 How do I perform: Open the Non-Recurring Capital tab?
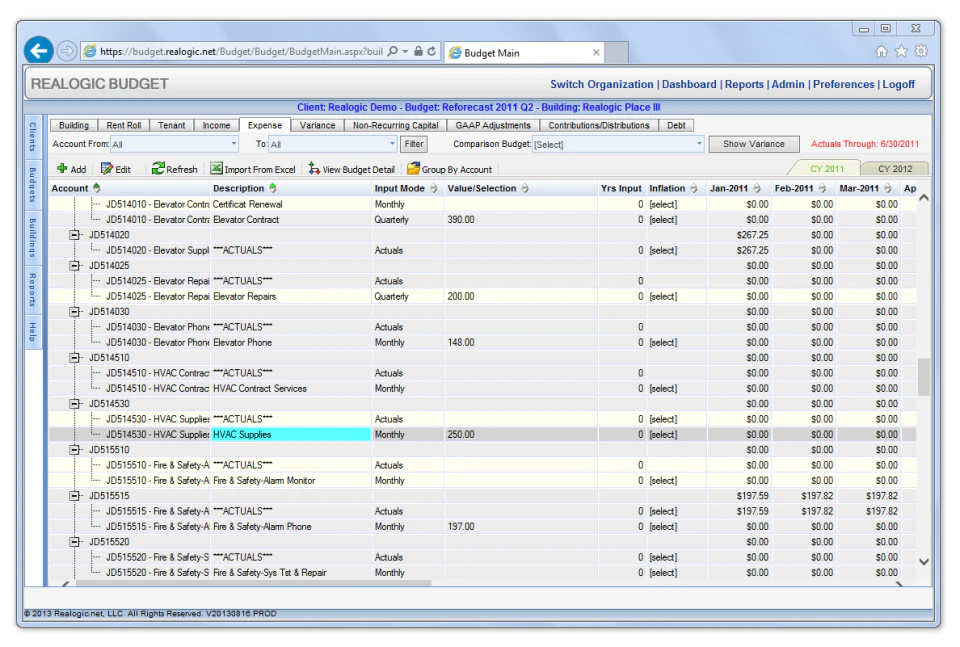[x=396, y=125]
